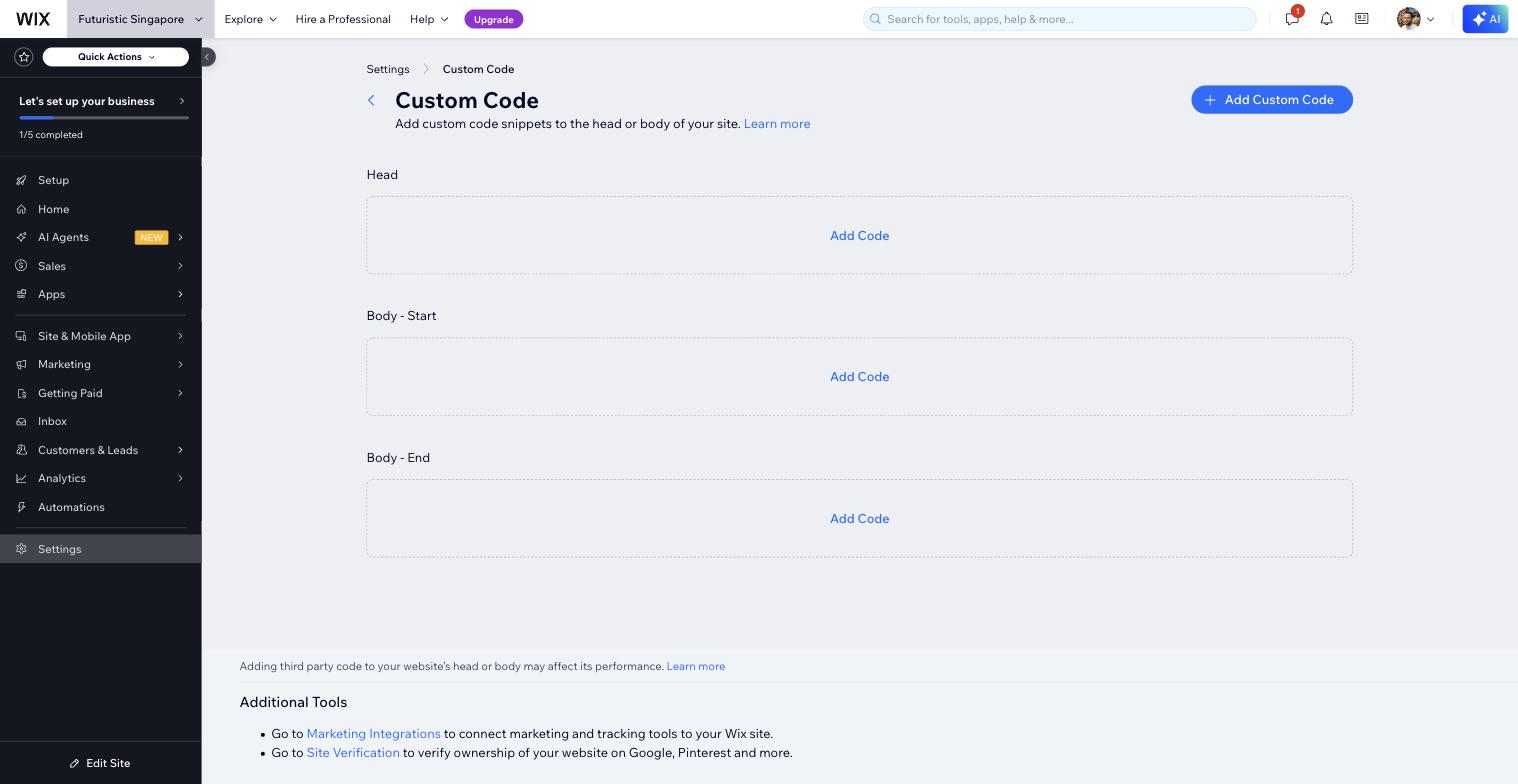The image size is (1518, 784).
Task: Click the Settings gear icon
Action: (x=21, y=549)
